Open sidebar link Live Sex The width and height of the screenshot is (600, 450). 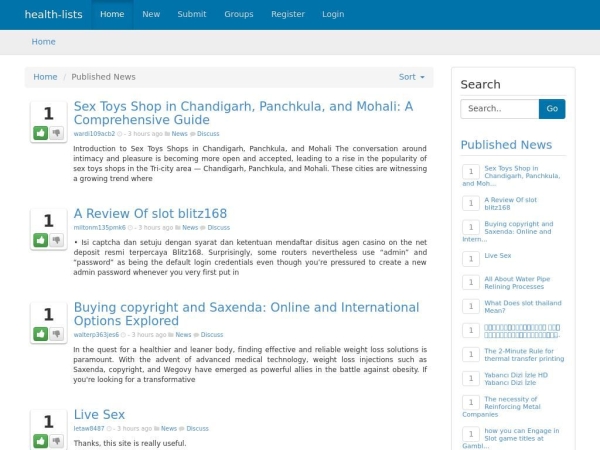pos(497,255)
